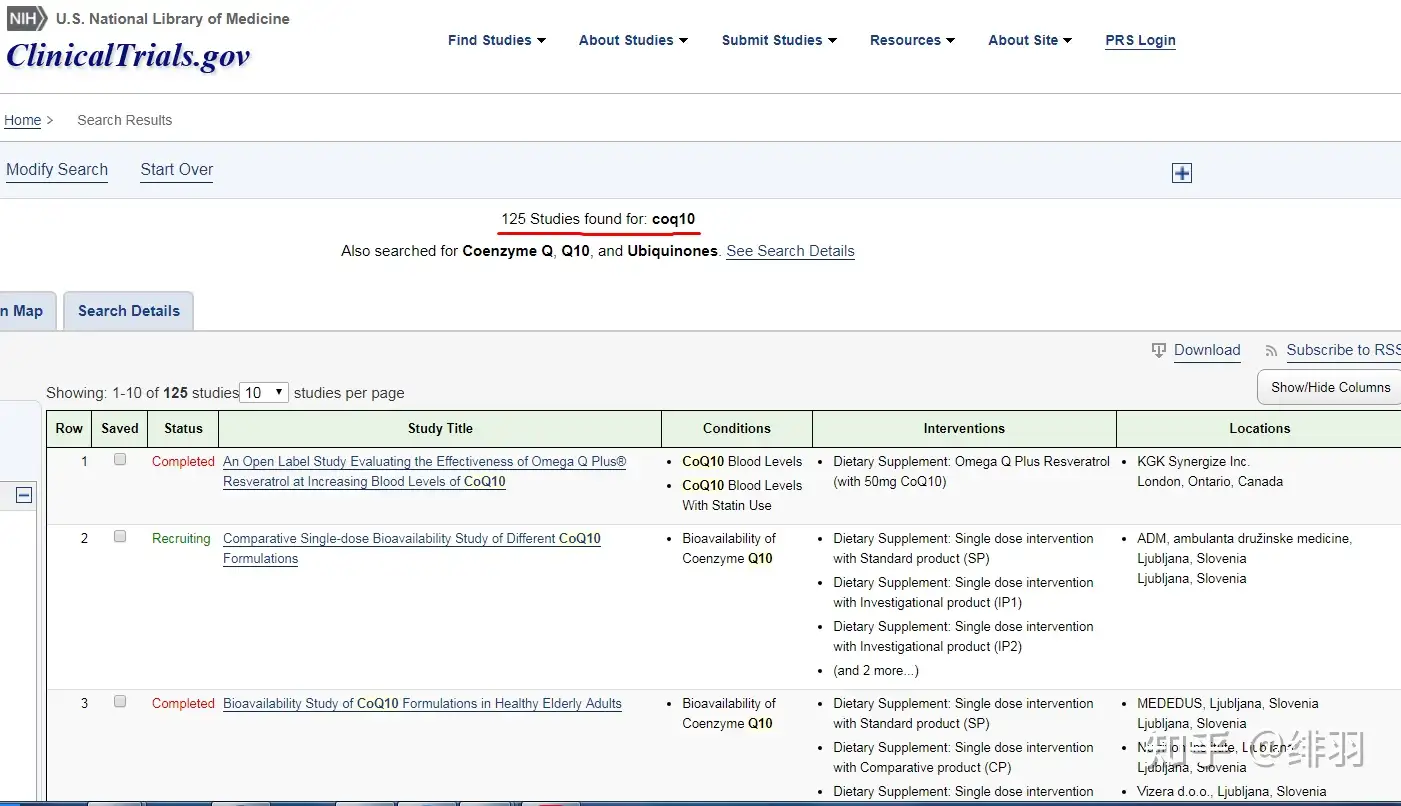Click the Conditions column header
Image resolution: width=1401 pixels, height=806 pixels.
(x=737, y=428)
